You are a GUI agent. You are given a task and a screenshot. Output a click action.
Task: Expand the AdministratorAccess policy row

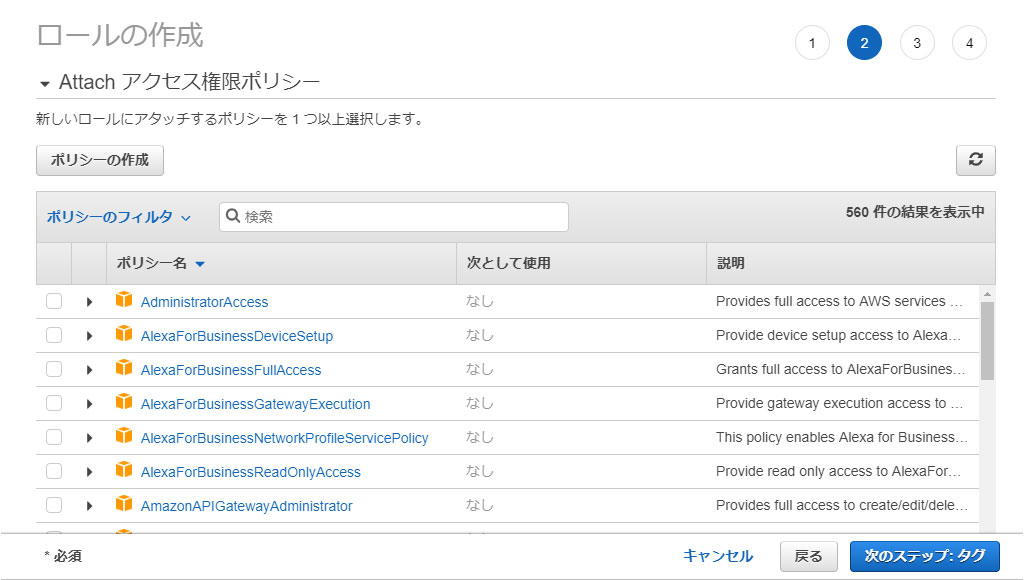coord(89,302)
